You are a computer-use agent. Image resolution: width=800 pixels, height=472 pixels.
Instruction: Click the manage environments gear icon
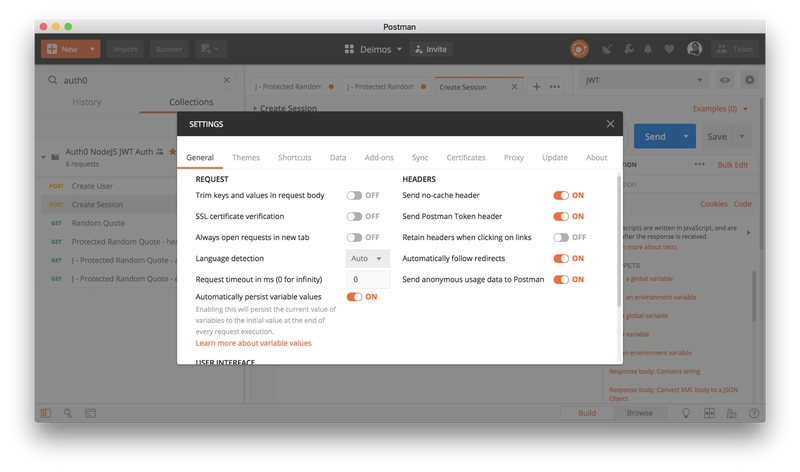click(749, 80)
